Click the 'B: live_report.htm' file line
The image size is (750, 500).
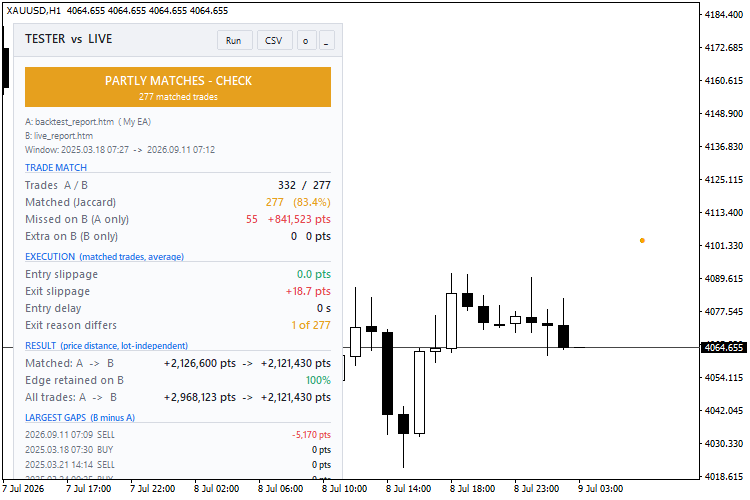point(59,136)
